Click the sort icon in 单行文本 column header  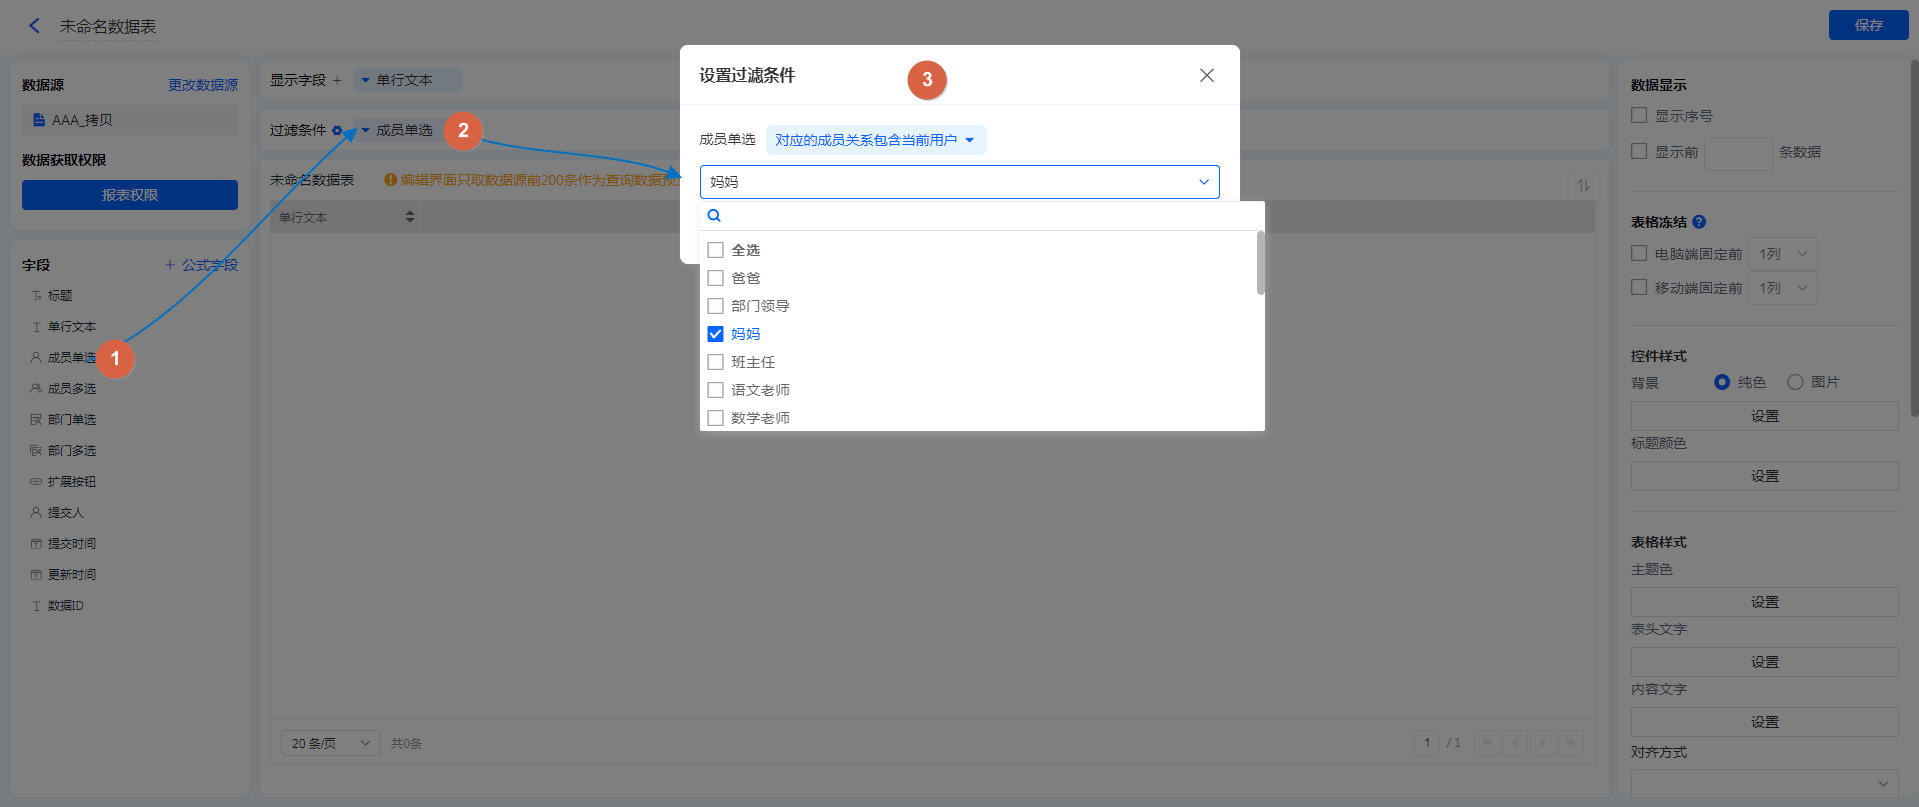pyautogui.click(x=409, y=217)
